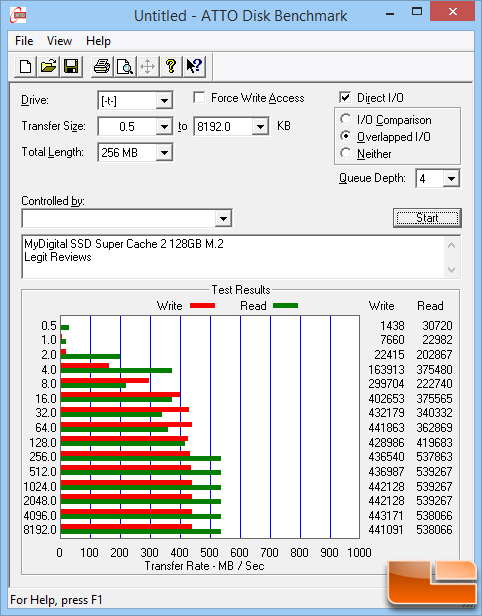Activate the context help arrow-question icon
The height and width of the screenshot is (616, 482).
pos(194,66)
